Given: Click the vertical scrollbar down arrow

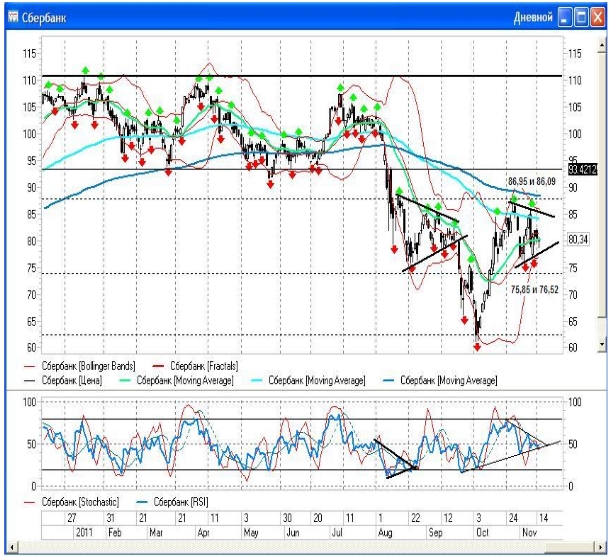Looking at the screenshot, I should click(601, 344).
